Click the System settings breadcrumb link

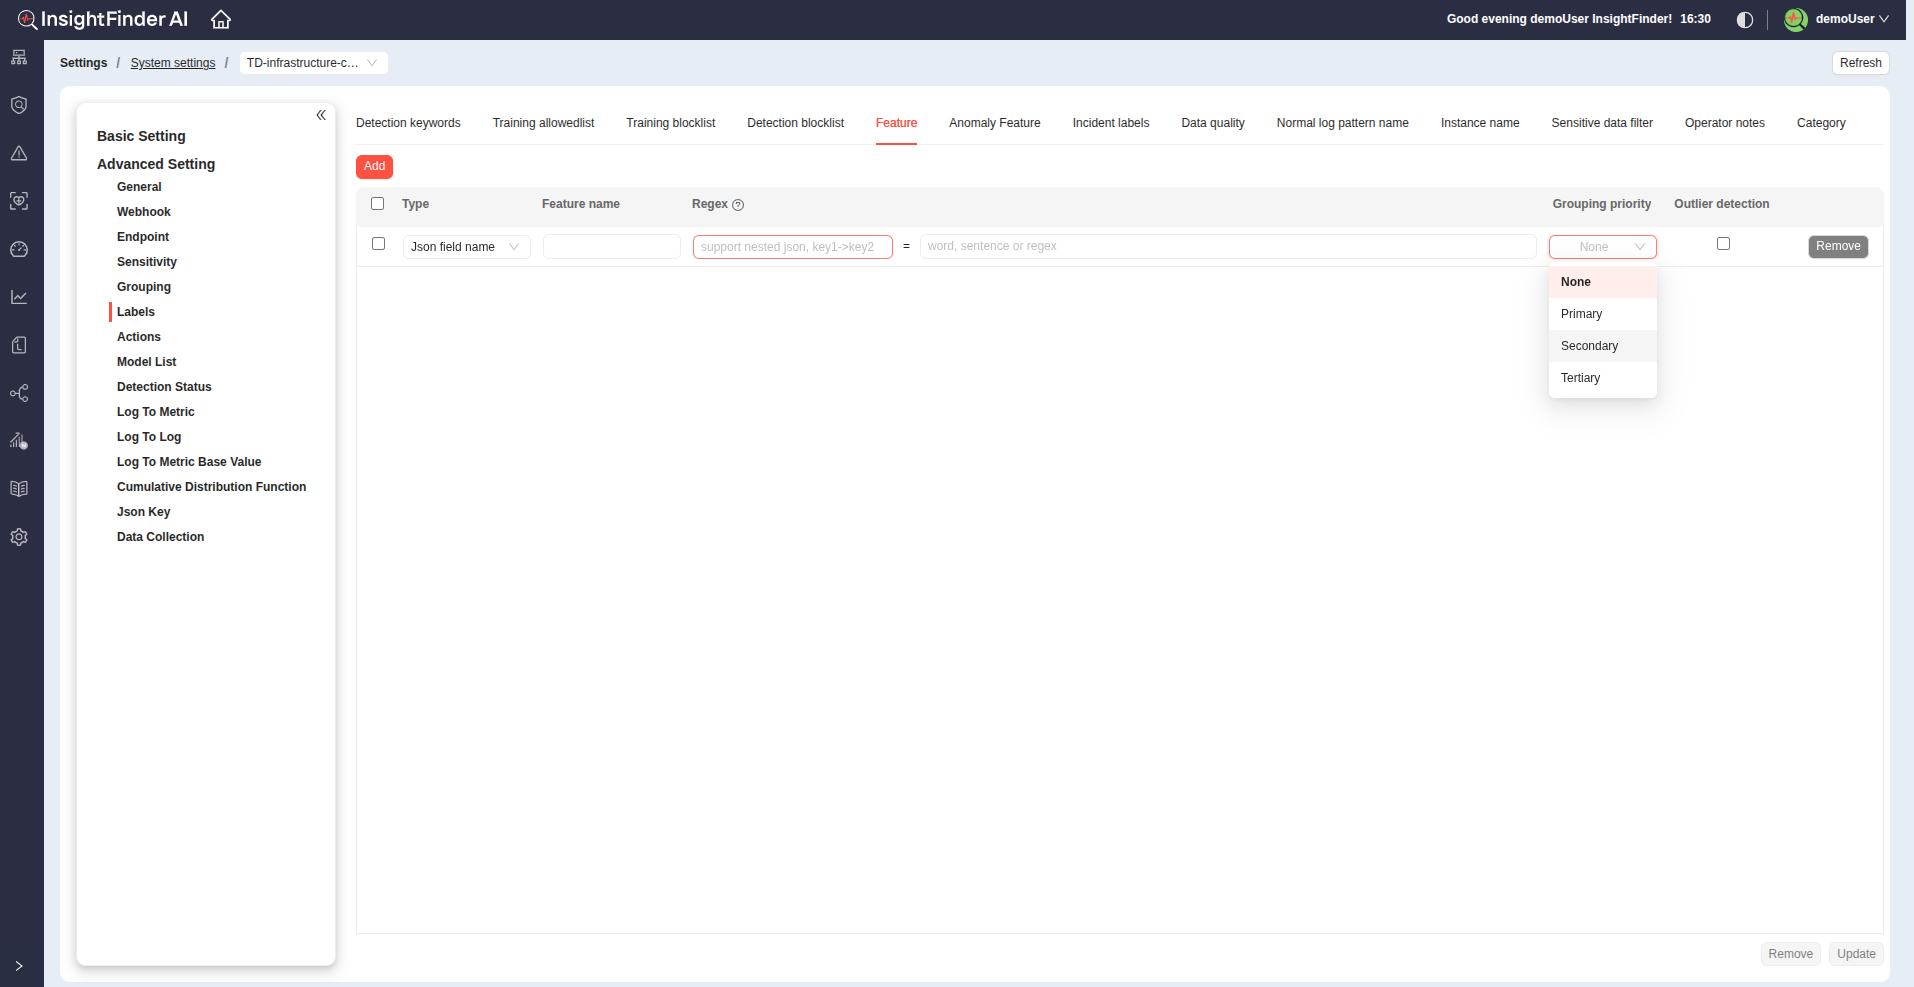tap(173, 63)
